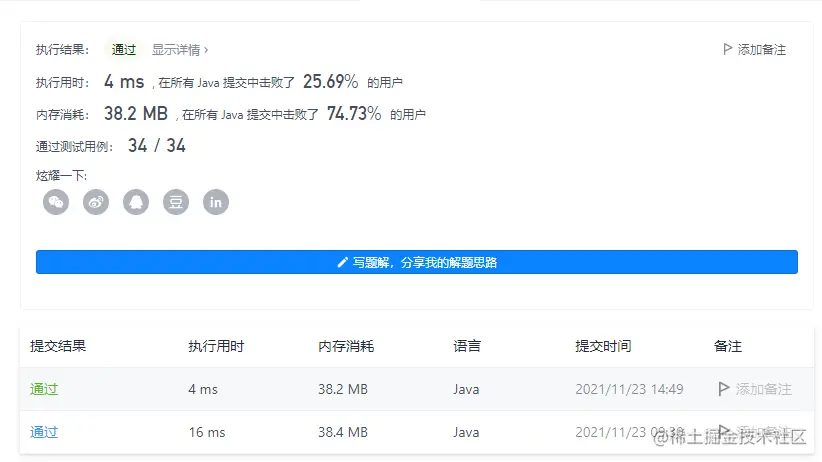Click the 内存消耗 column header
This screenshot has width=822, height=462.
(x=346, y=346)
